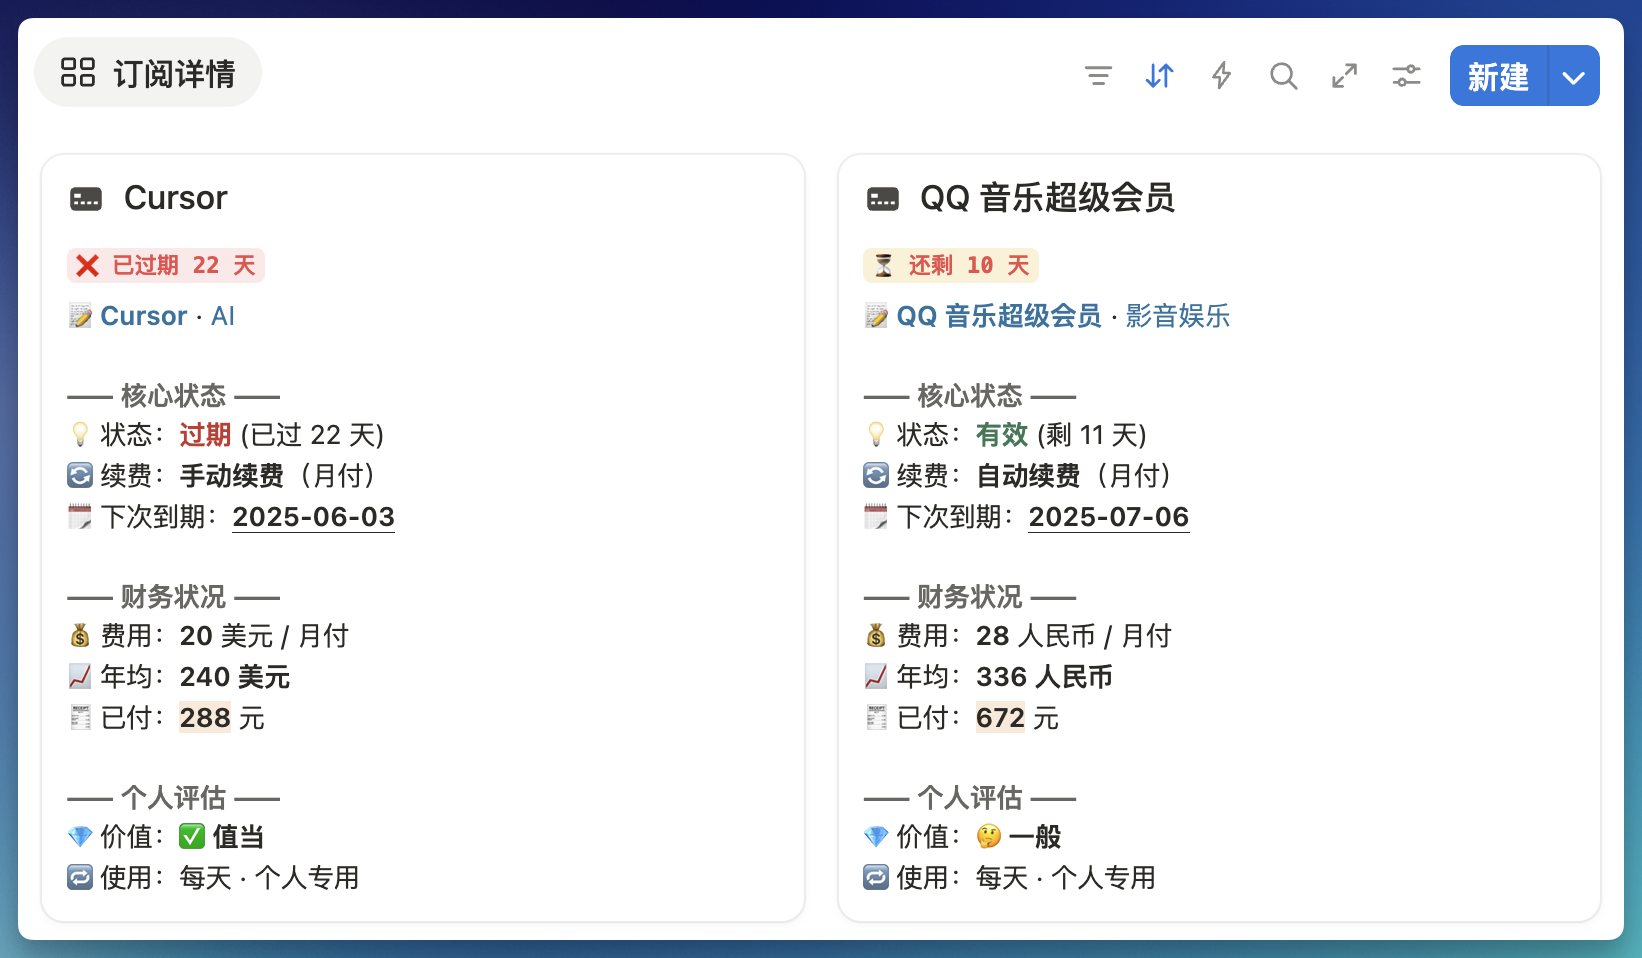Click 自动续费 in the QQ 音乐 card

[x=1028, y=476]
